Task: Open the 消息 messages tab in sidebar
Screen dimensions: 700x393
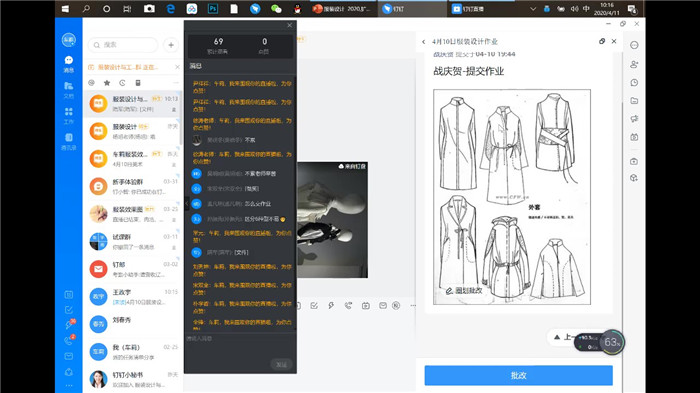Action: (68, 64)
